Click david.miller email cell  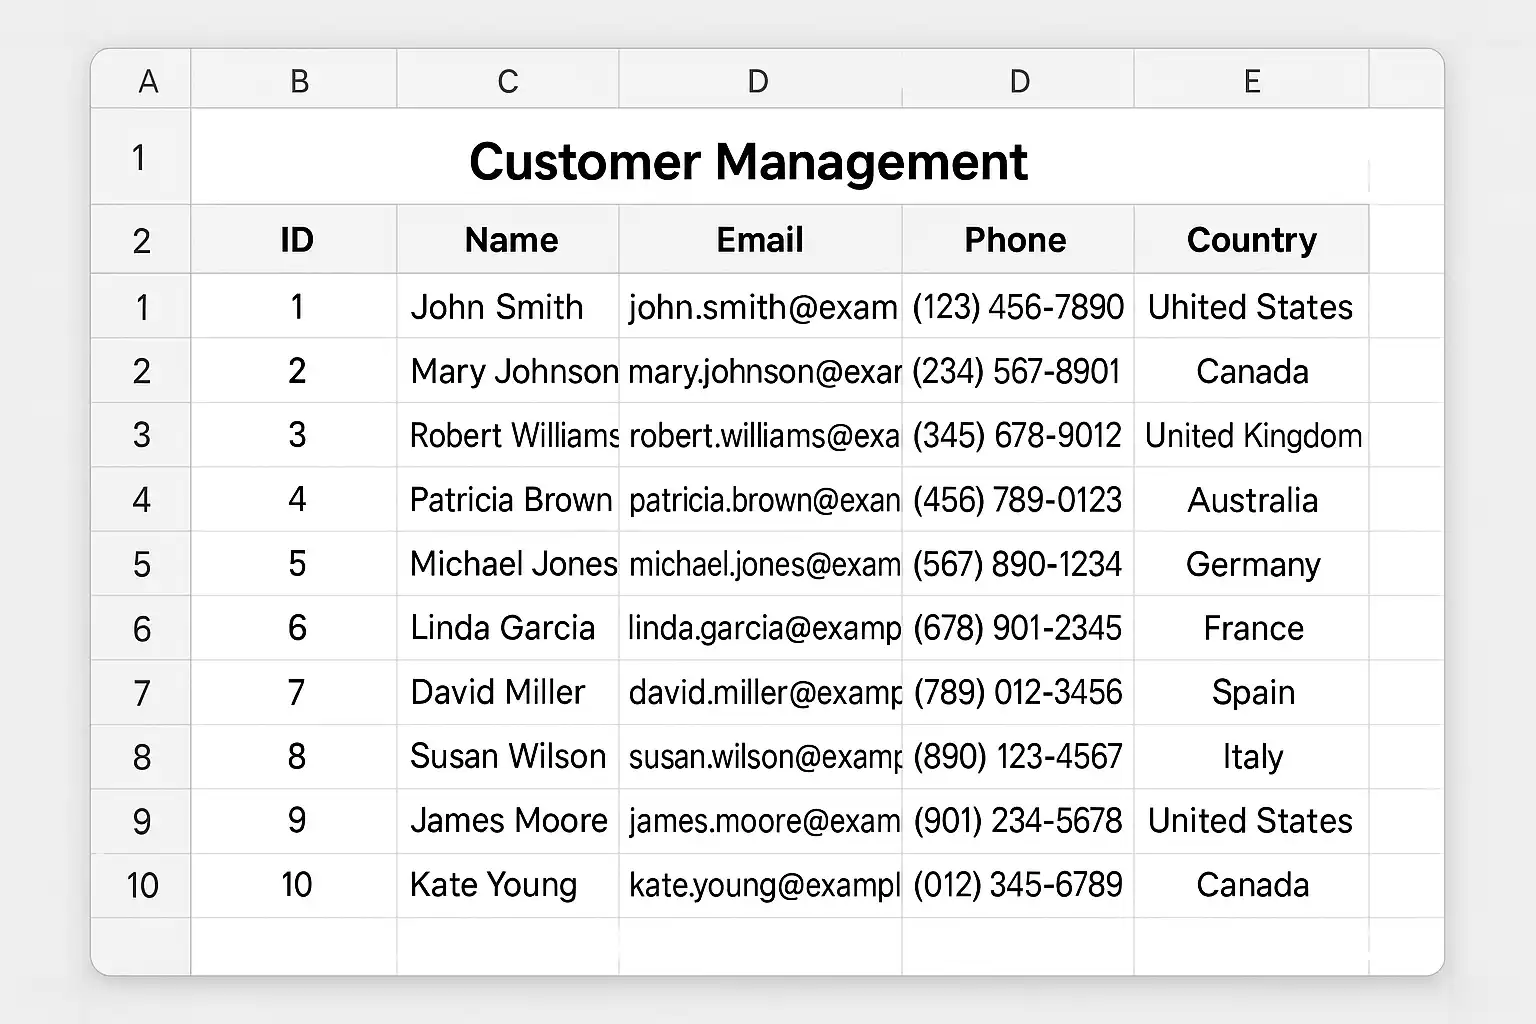coord(764,693)
